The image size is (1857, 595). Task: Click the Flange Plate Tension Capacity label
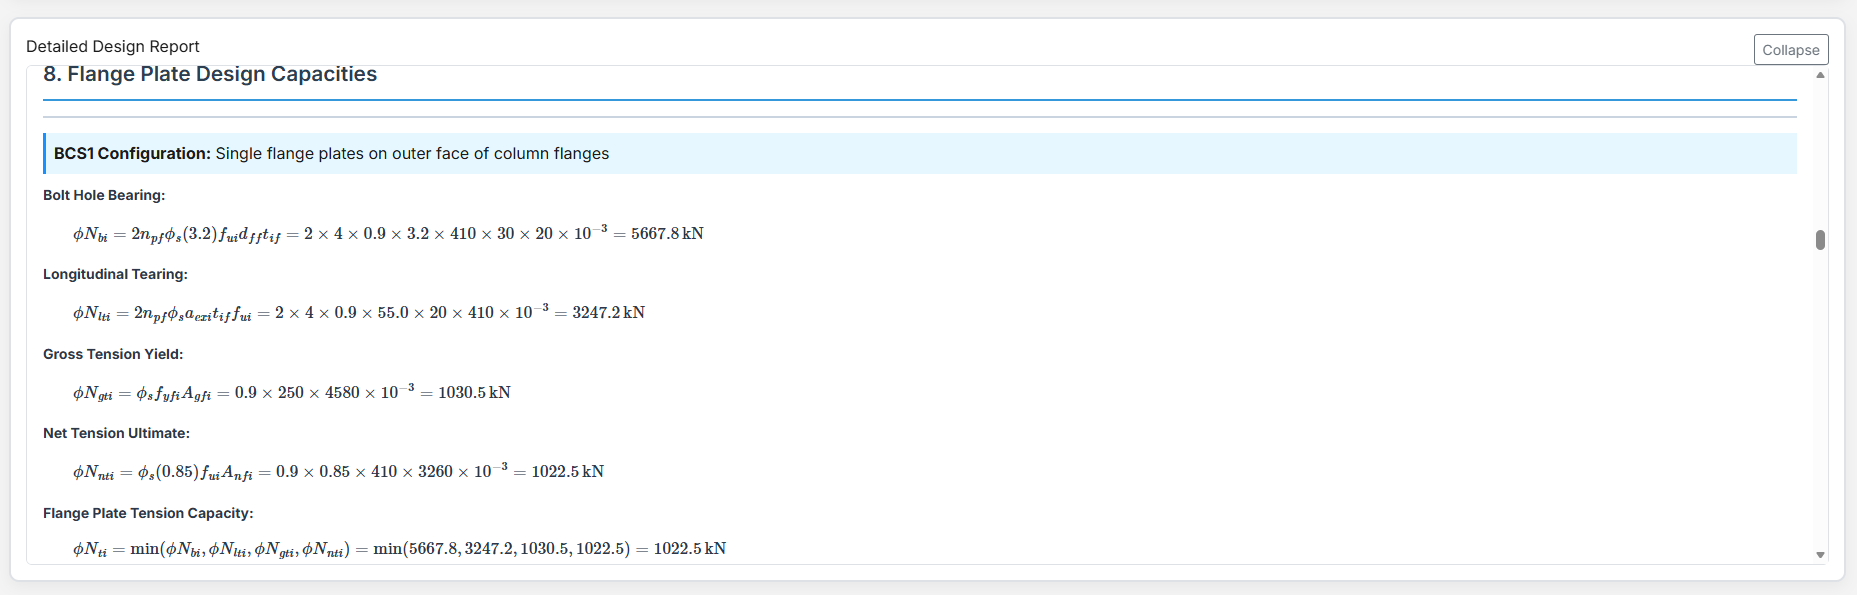click(148, 513)
